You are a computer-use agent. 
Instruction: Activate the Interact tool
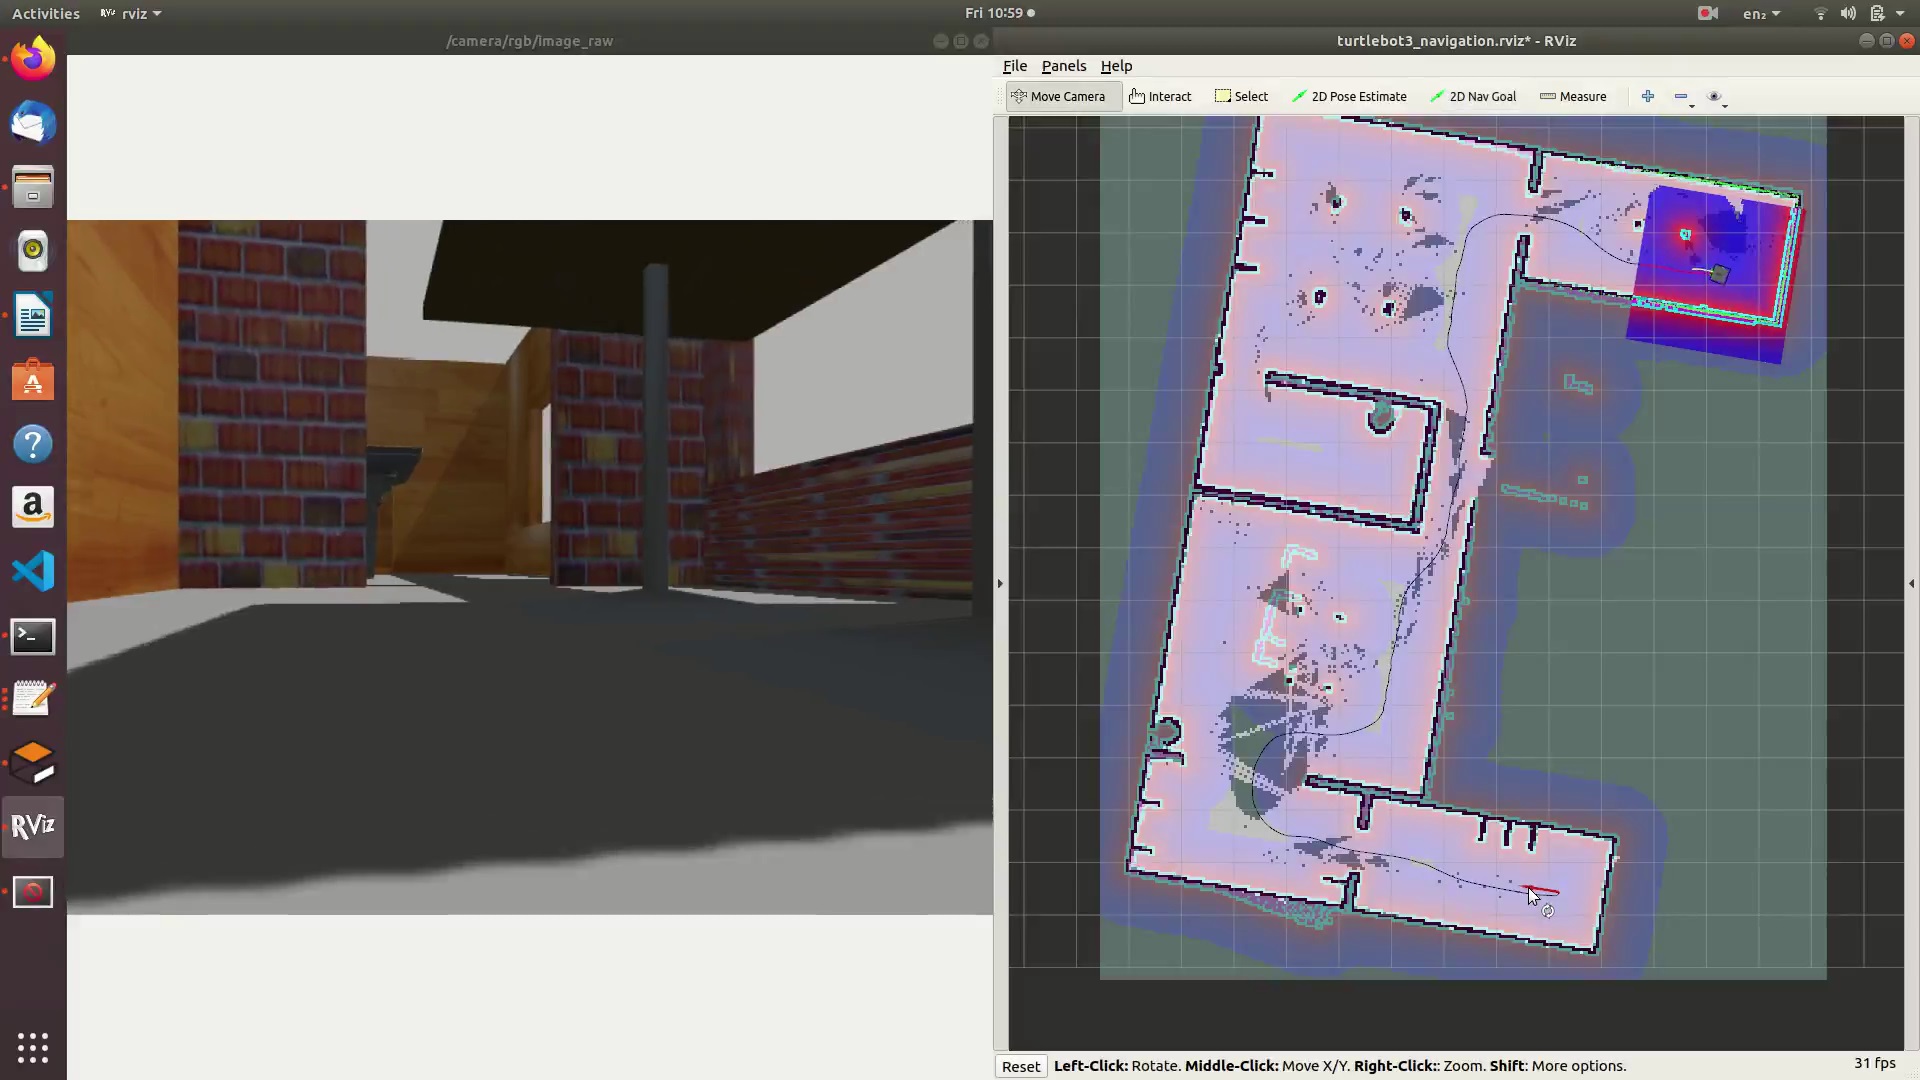1160,97
